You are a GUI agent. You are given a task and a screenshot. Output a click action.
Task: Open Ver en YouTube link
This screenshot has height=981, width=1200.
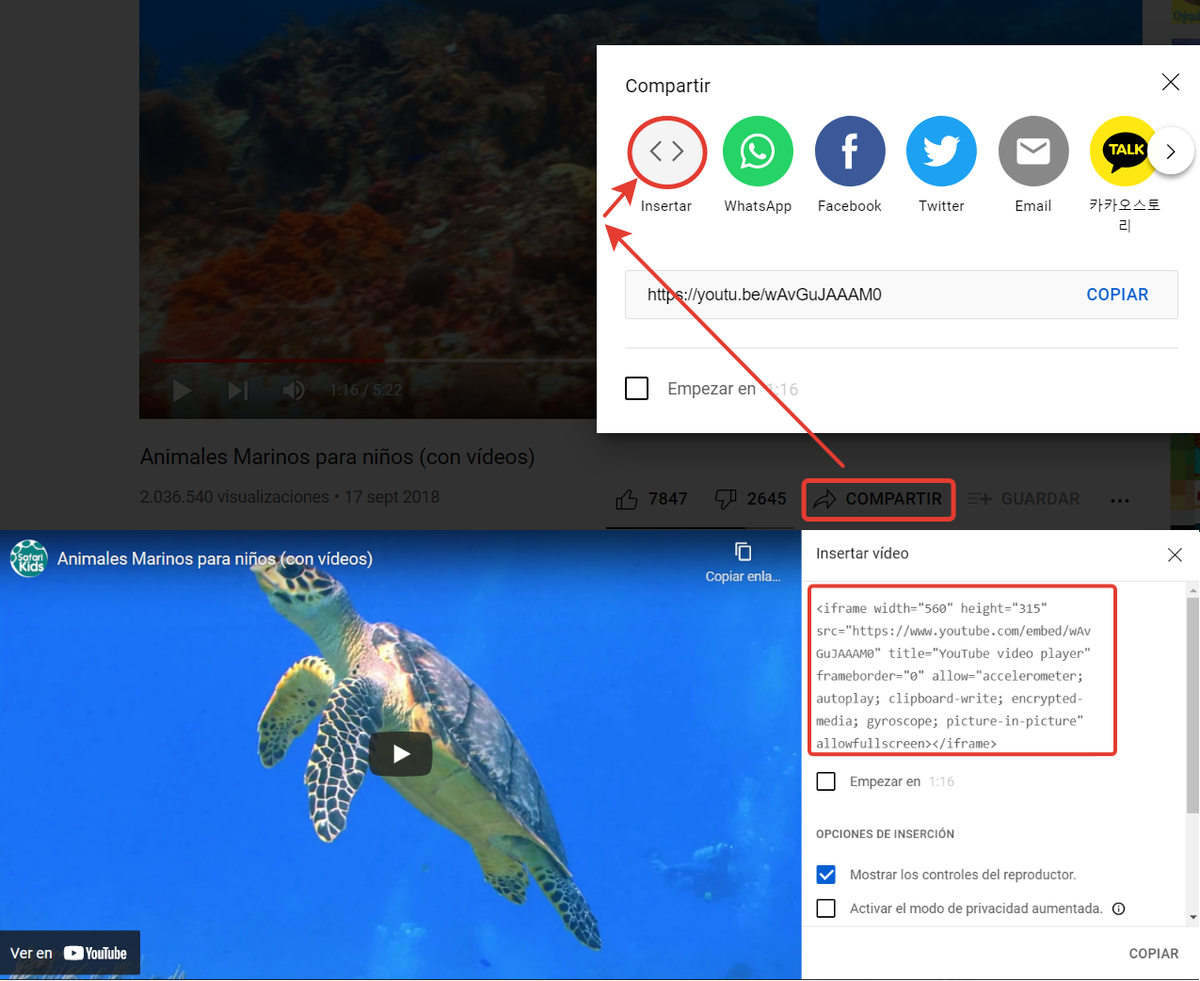click(69, 953)
